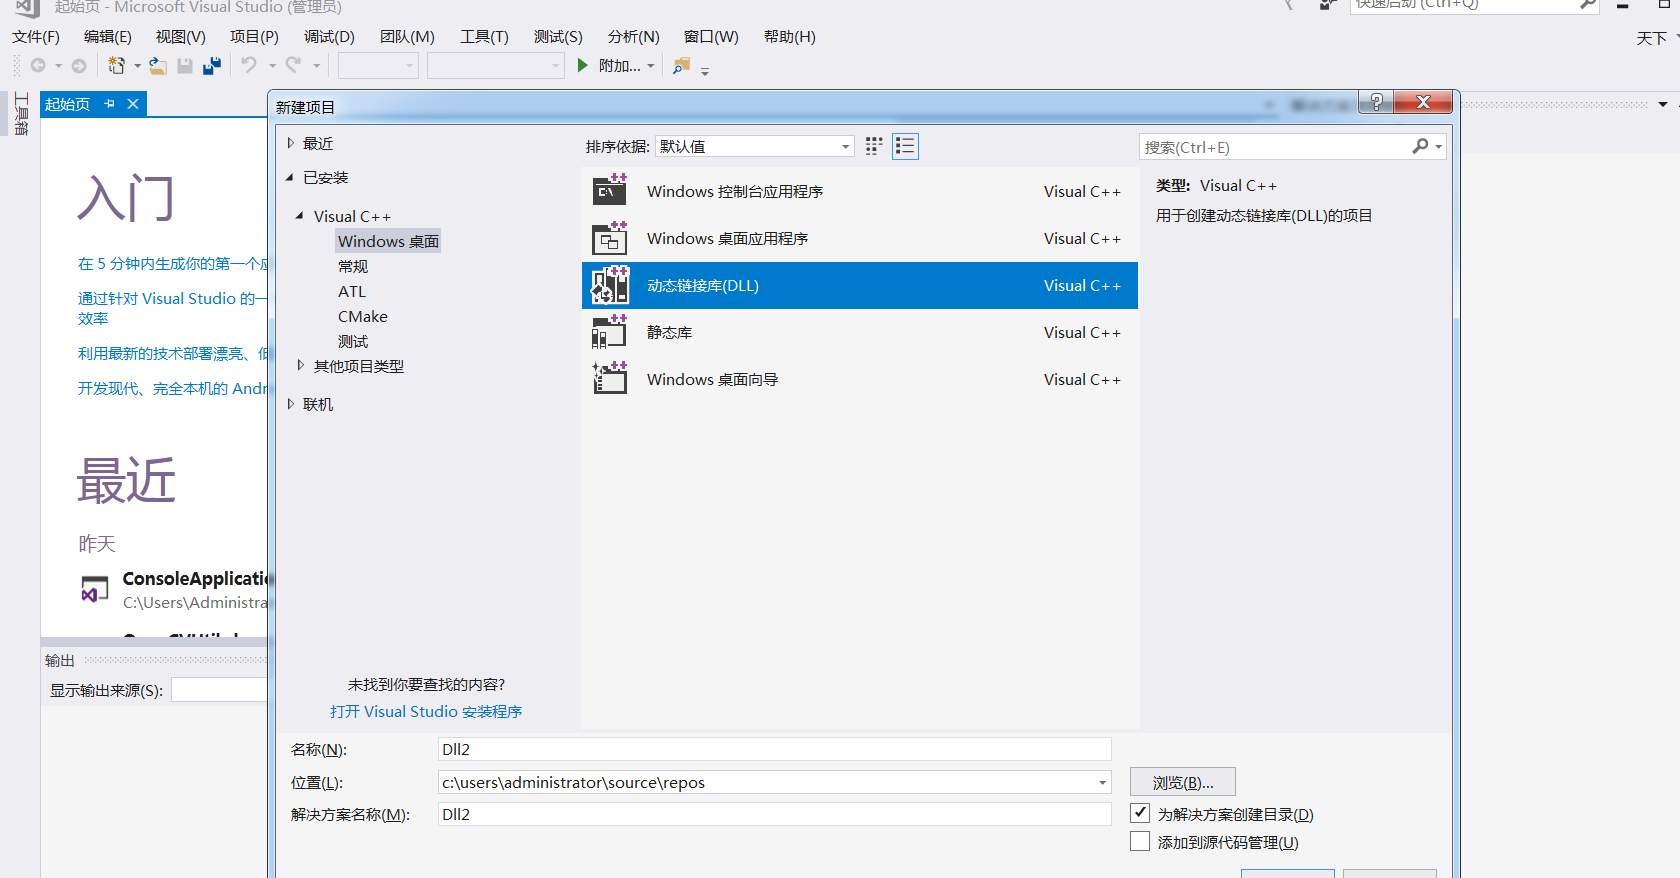Click the magnifier in the dialog search box
The image size is (1680, 878).
[x=1420, y=147]
